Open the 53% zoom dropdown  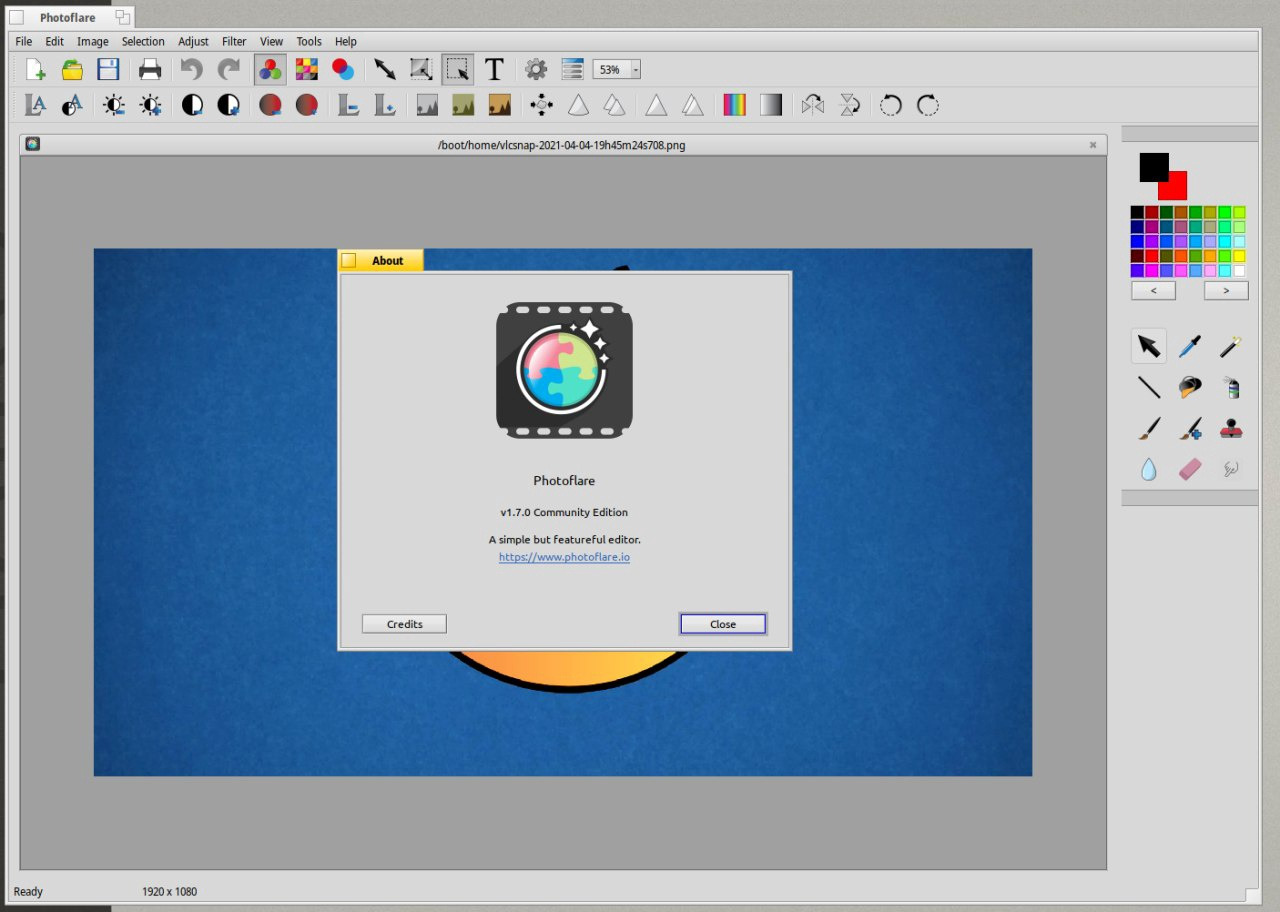point(635,70)
